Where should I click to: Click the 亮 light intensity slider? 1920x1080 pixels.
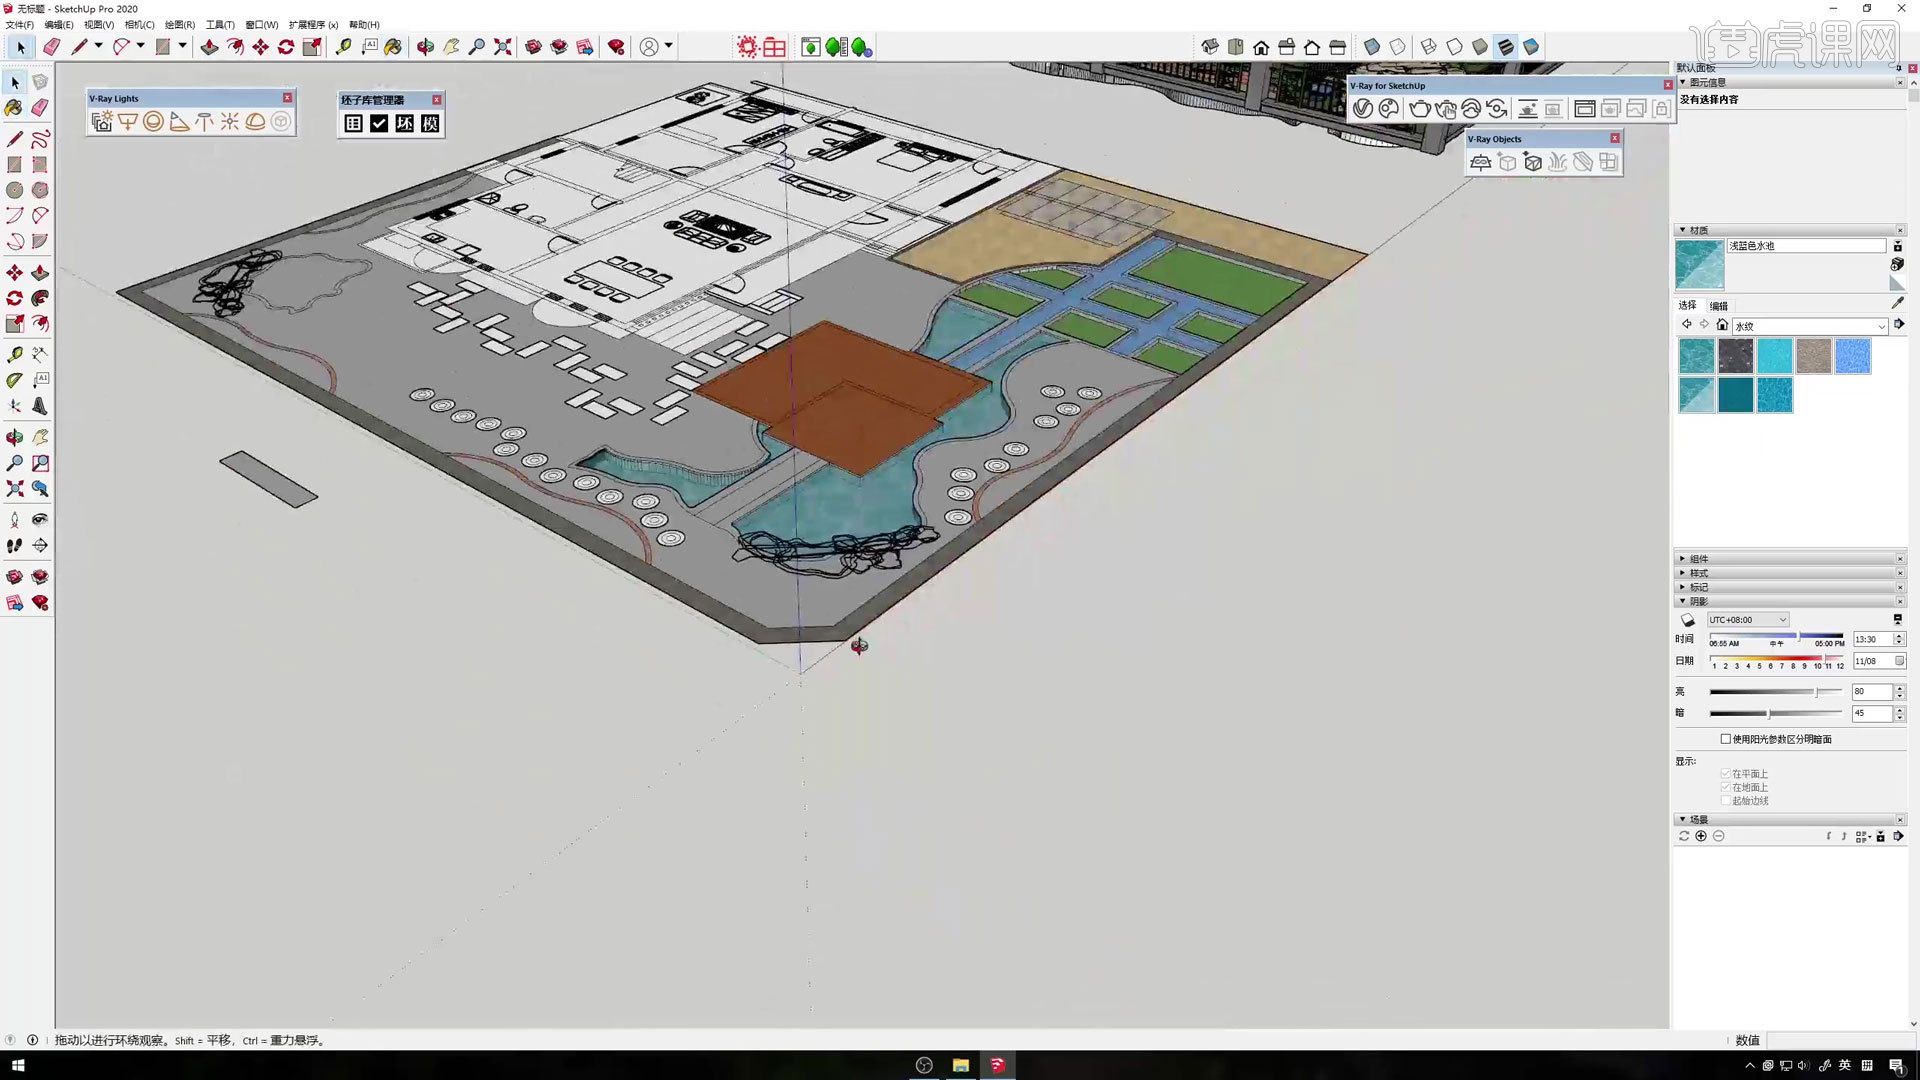1775,692
